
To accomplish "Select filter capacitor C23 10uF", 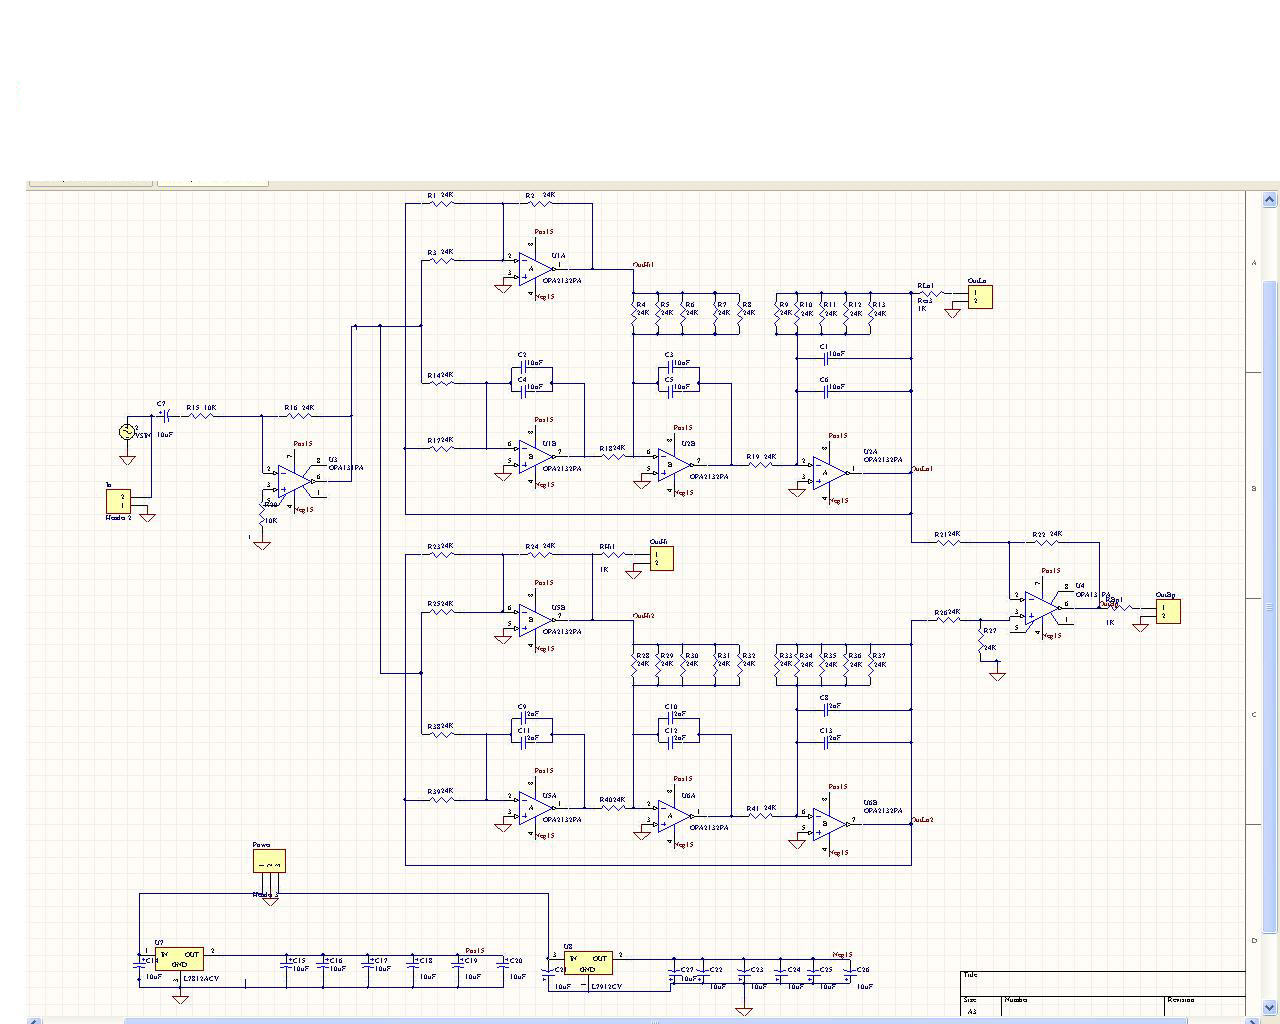I will point(744,974).
